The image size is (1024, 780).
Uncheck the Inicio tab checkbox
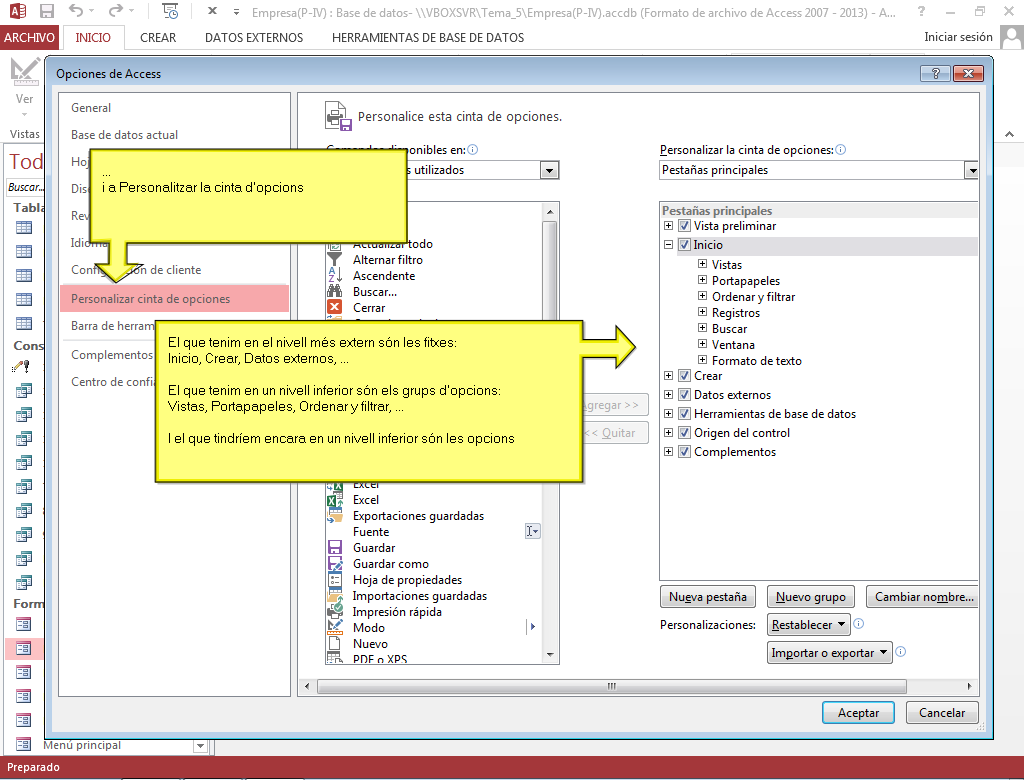point(684,245)
